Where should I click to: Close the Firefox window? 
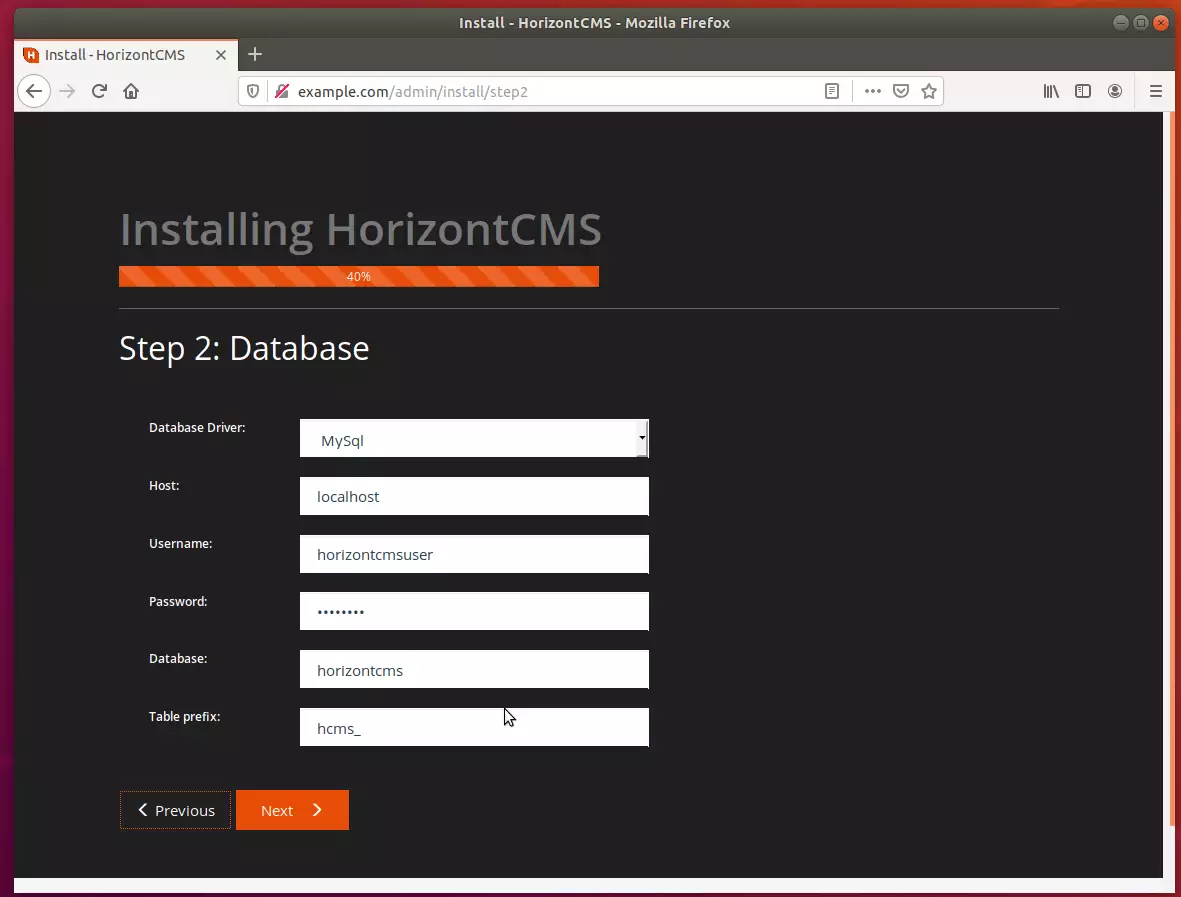click(x=1161, y=23)
